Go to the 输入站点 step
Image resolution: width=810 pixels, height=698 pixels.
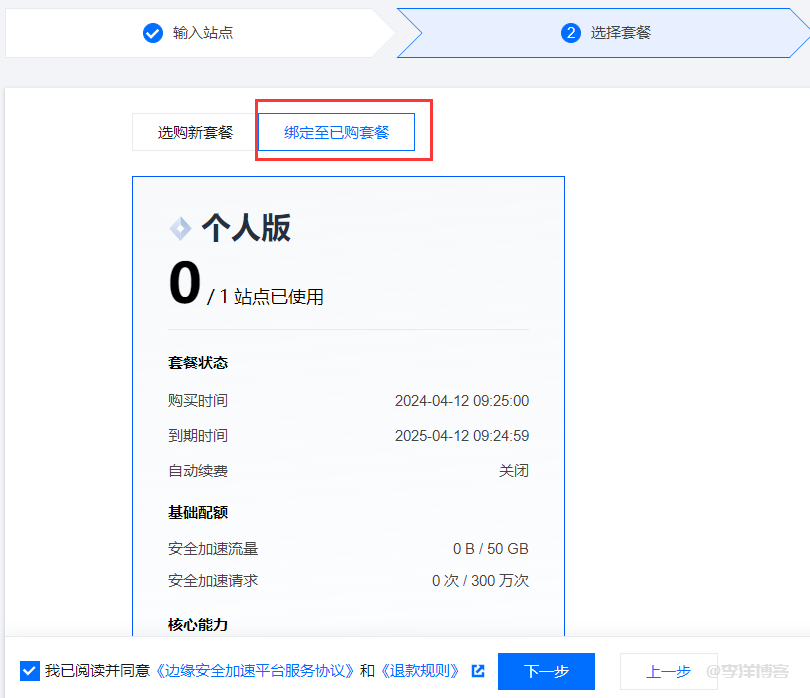tap(203, 33)
